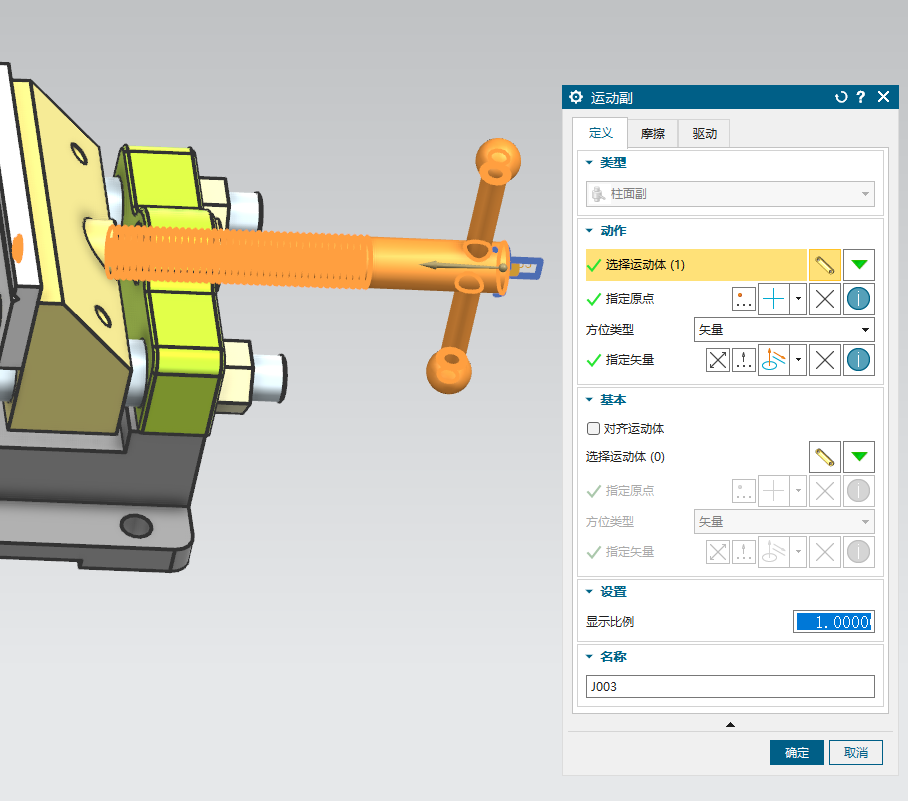This screenshot has height=801, width=908.
Task: Open green triangle dropdown next to 选择运动体 (1)
Action: tap(858, 265)
